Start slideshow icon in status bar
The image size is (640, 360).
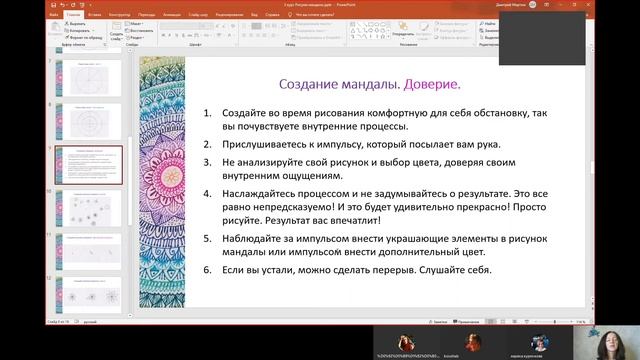tap(526, 322)
